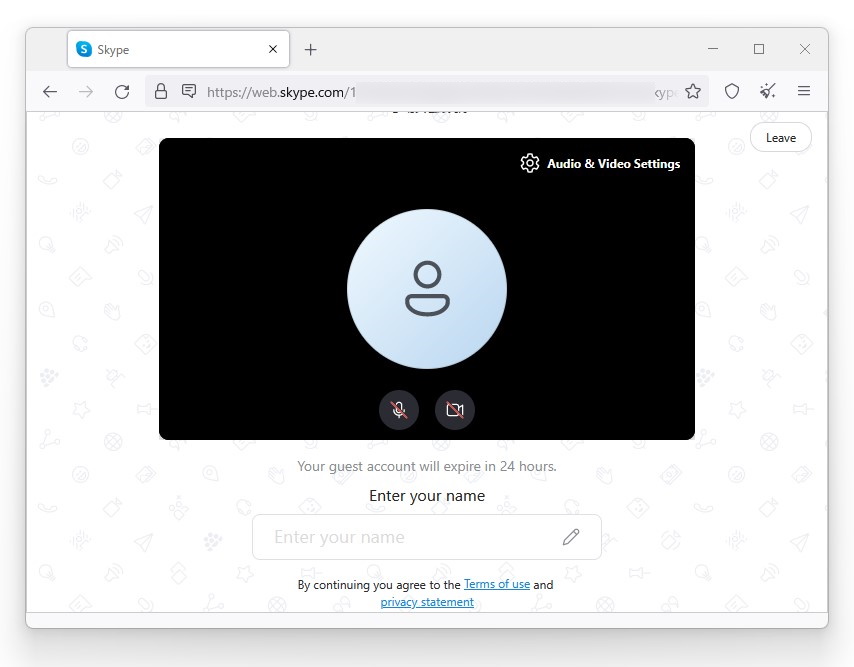This screenshot has width=854, height=667.
Task: Click the Leave button
Action: point(781,137)
